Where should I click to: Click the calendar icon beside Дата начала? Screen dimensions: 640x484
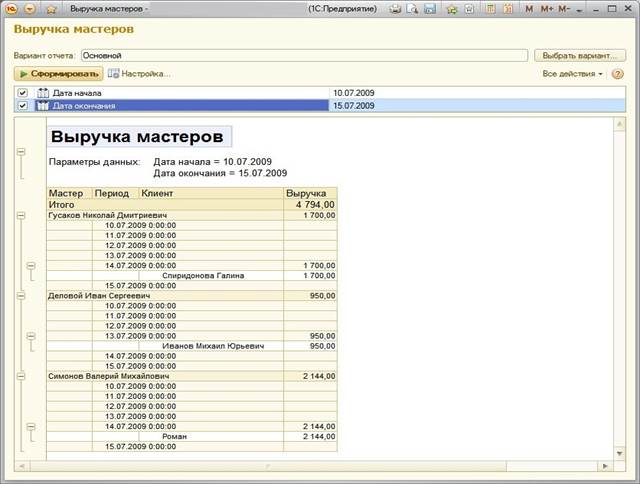pyautogui.click(x=43, y=93)
